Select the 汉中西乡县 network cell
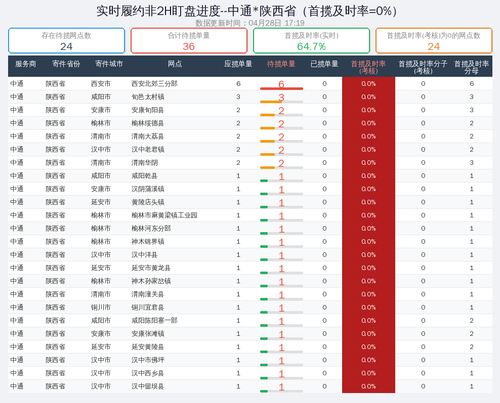This screenshot has width=500, height=403. pyautogui.click(x=148, y=373)
